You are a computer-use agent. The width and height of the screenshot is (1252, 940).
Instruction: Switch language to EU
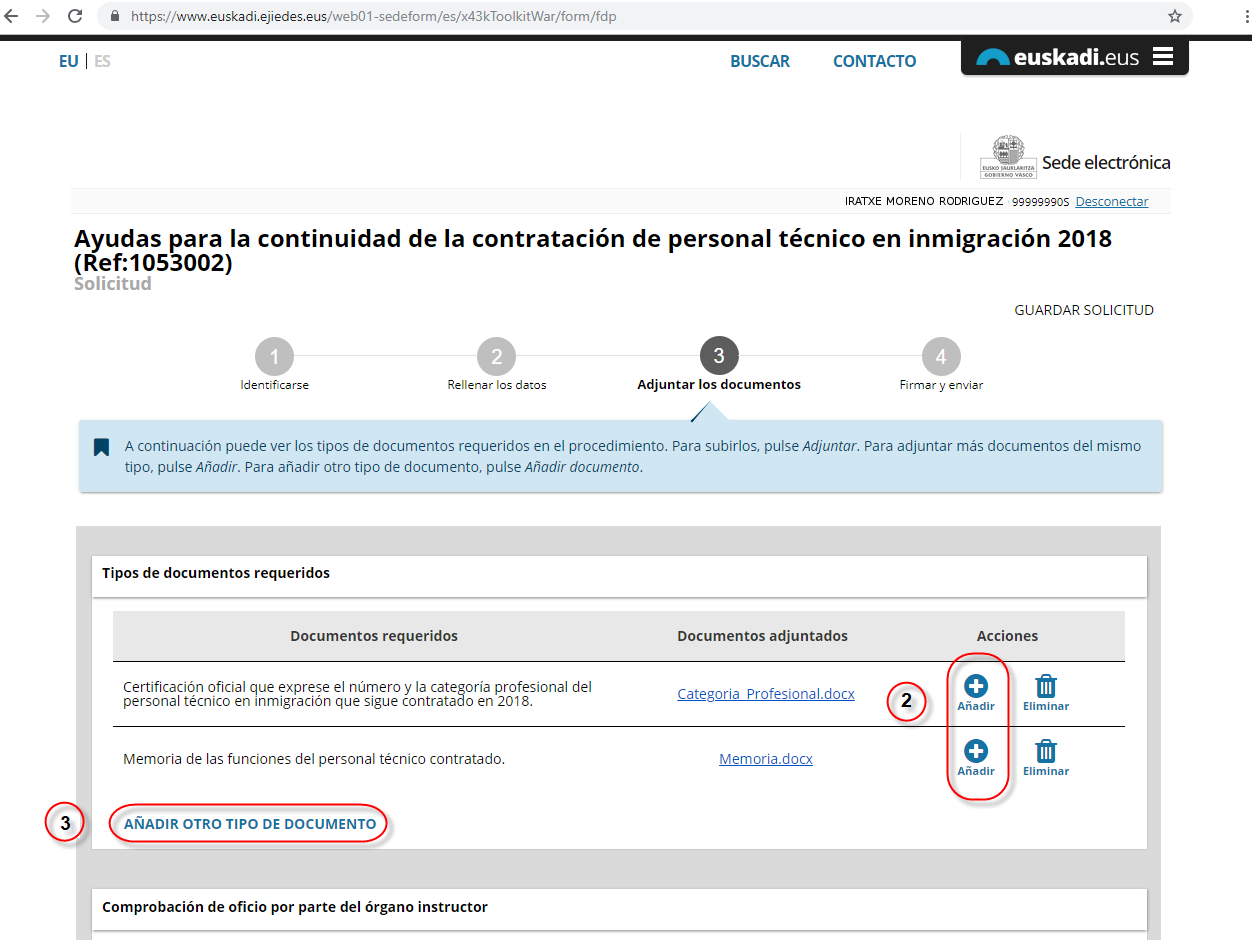[x=68, y=61]
